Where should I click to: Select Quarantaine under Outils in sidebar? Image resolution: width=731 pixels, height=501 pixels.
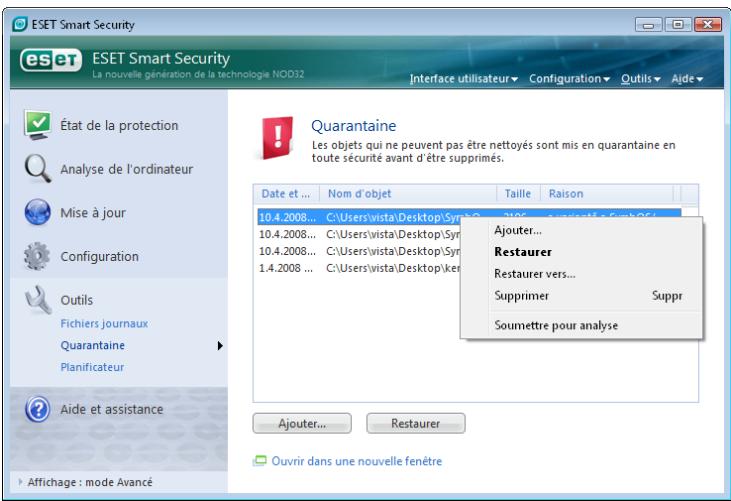[93, 345]
